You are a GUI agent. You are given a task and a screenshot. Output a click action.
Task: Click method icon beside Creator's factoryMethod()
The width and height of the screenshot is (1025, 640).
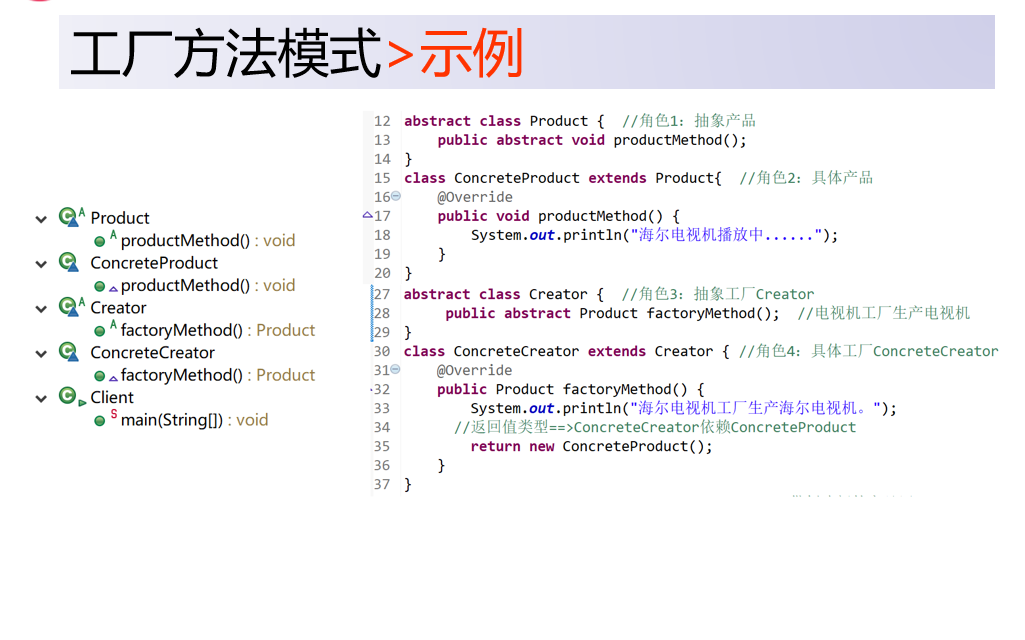(x=99, y=331)
